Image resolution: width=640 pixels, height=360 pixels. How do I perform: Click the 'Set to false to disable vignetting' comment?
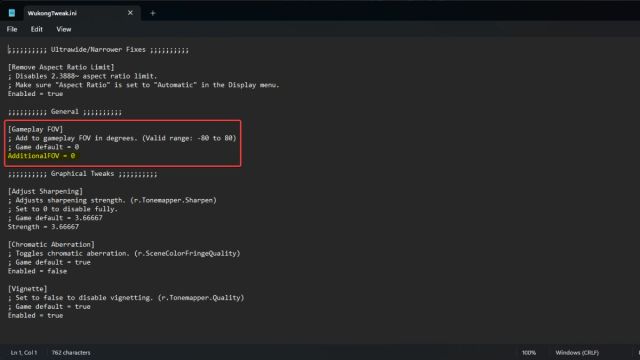(x=126, y=298)
